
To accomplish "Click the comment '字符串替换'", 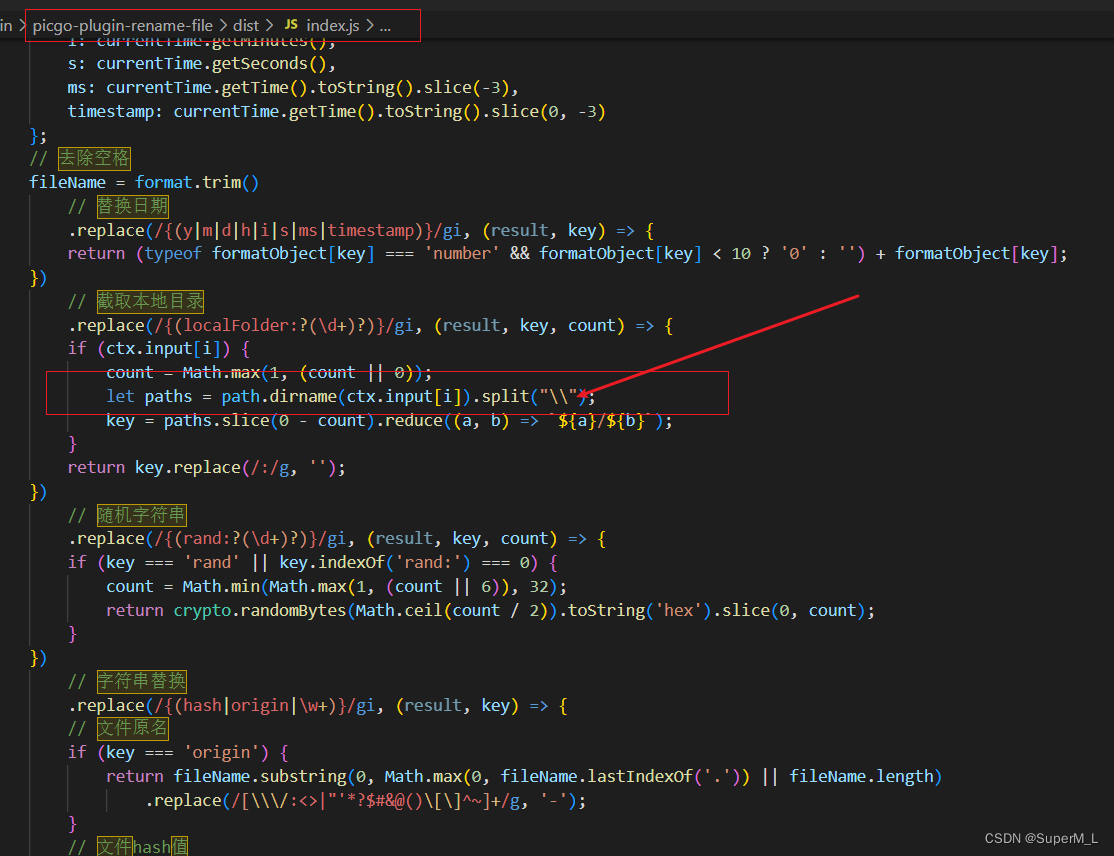I will click(x=141, y=681).
